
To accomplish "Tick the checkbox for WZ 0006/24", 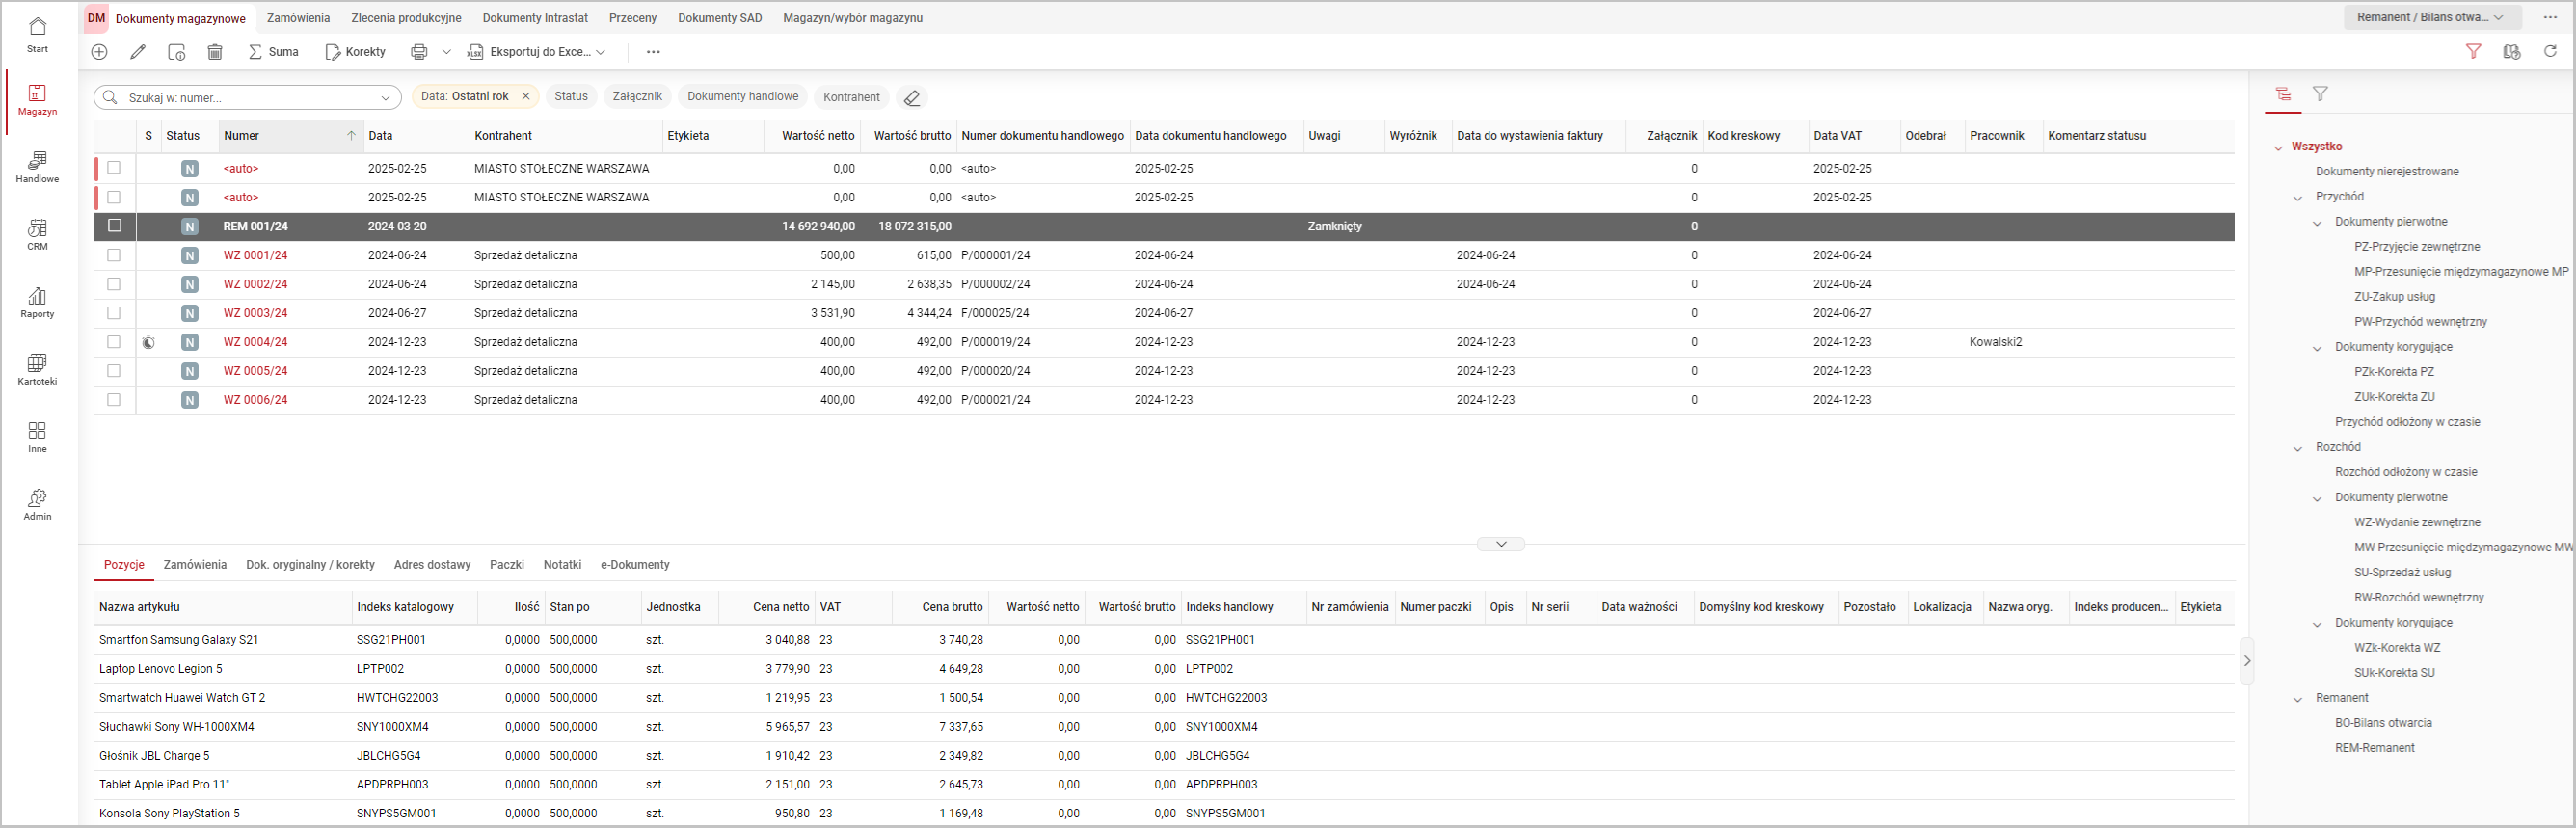I will (114, 400).
